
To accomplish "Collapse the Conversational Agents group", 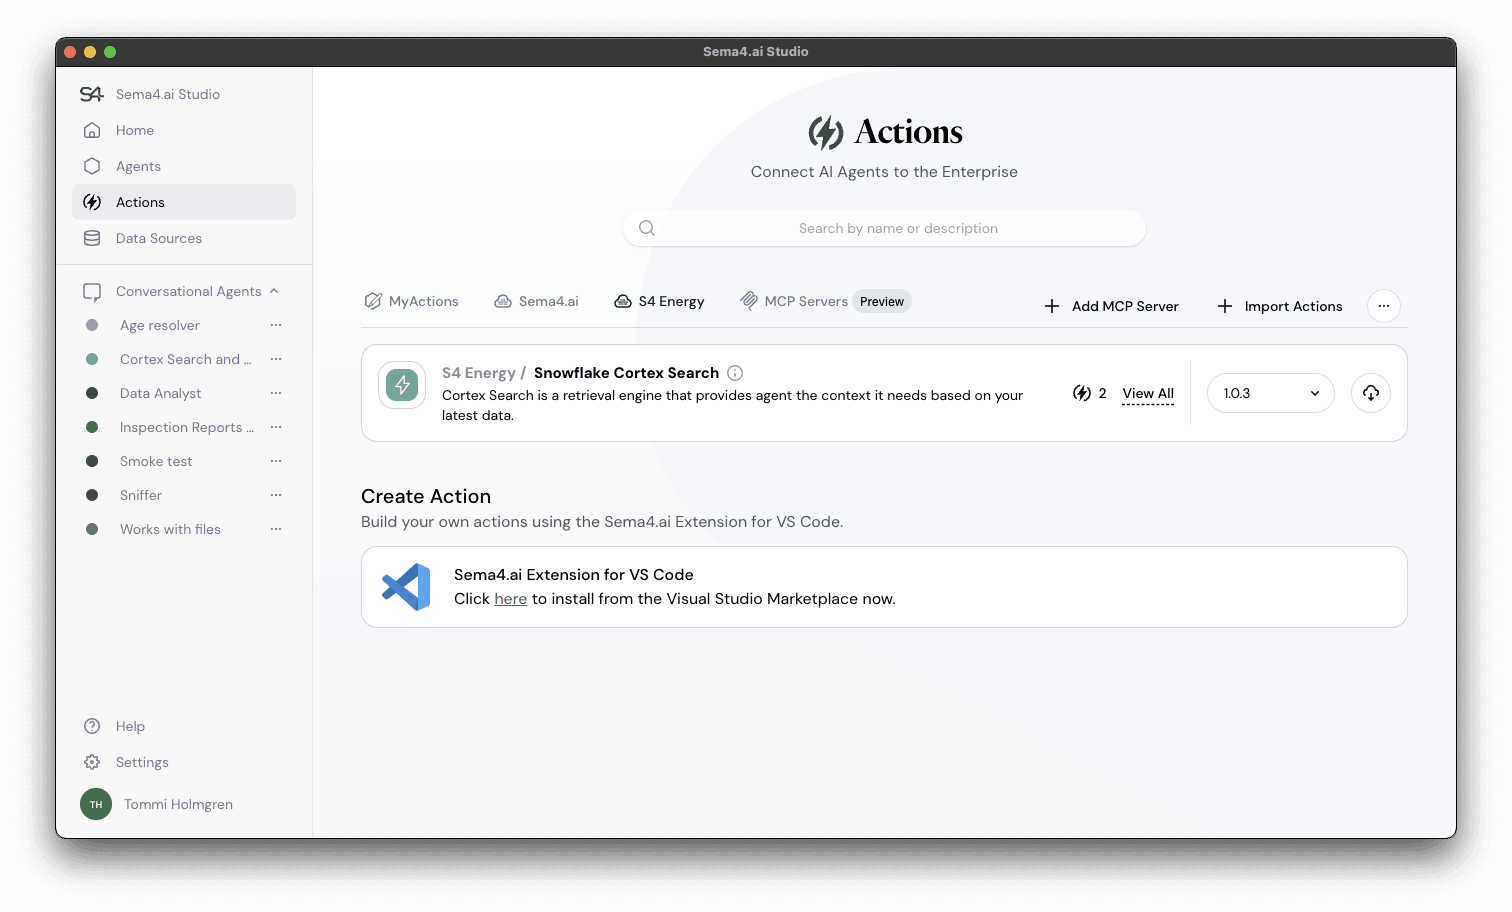I will [275, 291].
